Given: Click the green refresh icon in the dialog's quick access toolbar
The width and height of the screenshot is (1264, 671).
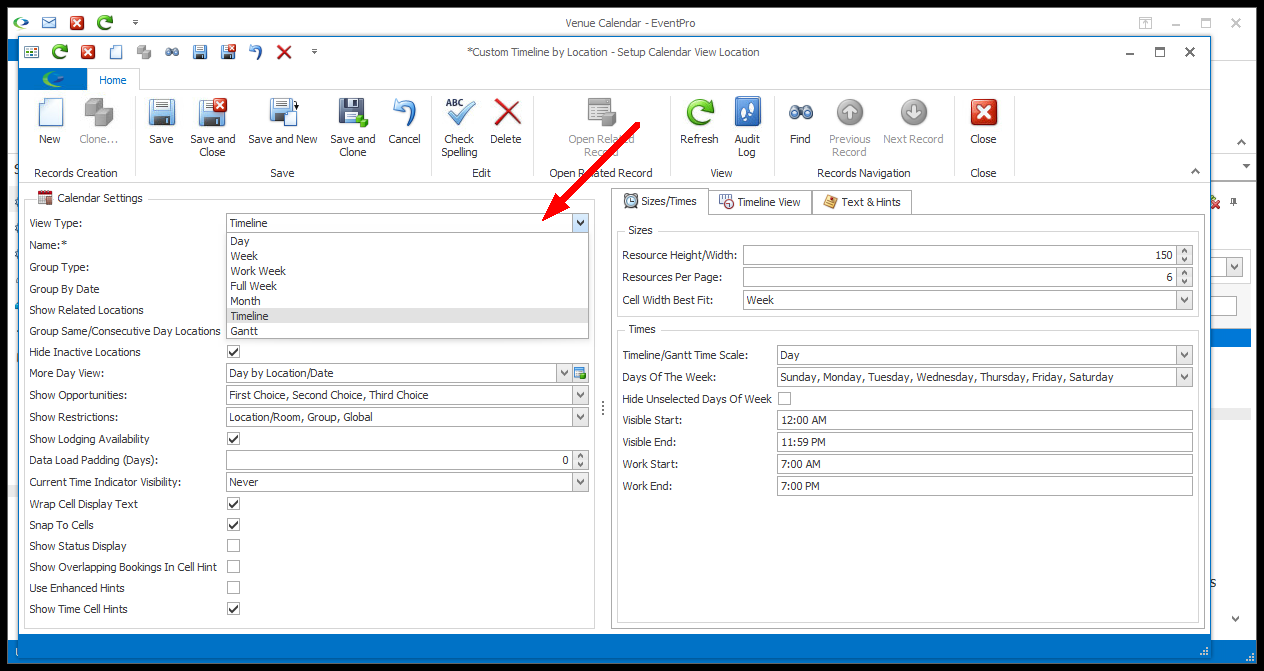Looking at the screenshot, I should 60,52.
